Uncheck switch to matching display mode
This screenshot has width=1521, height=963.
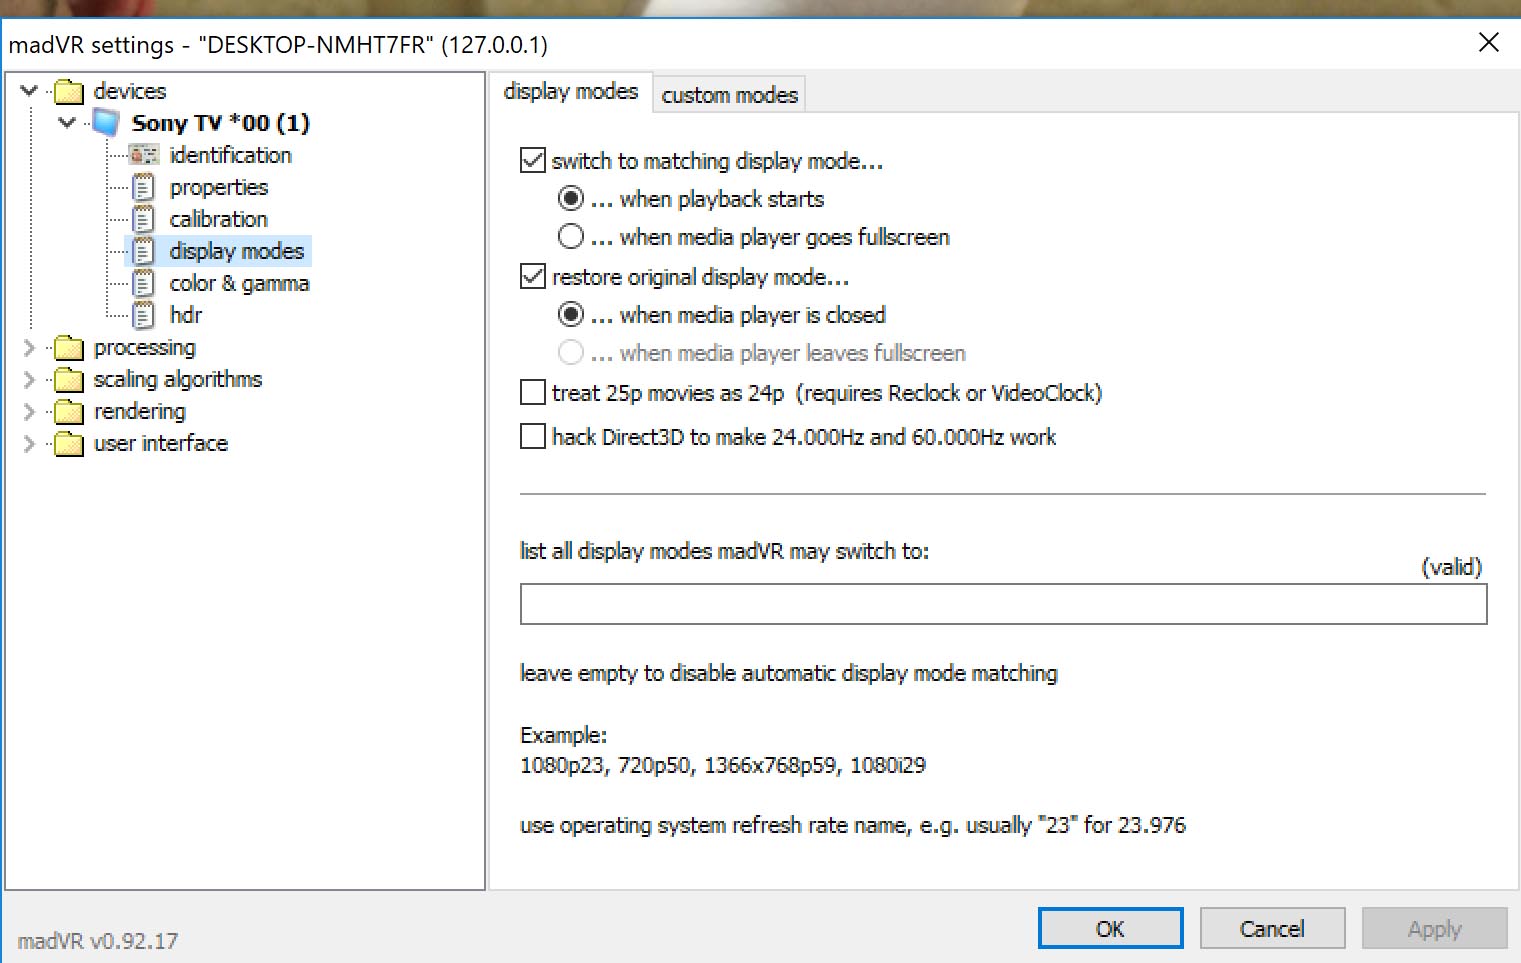[533, 160]
